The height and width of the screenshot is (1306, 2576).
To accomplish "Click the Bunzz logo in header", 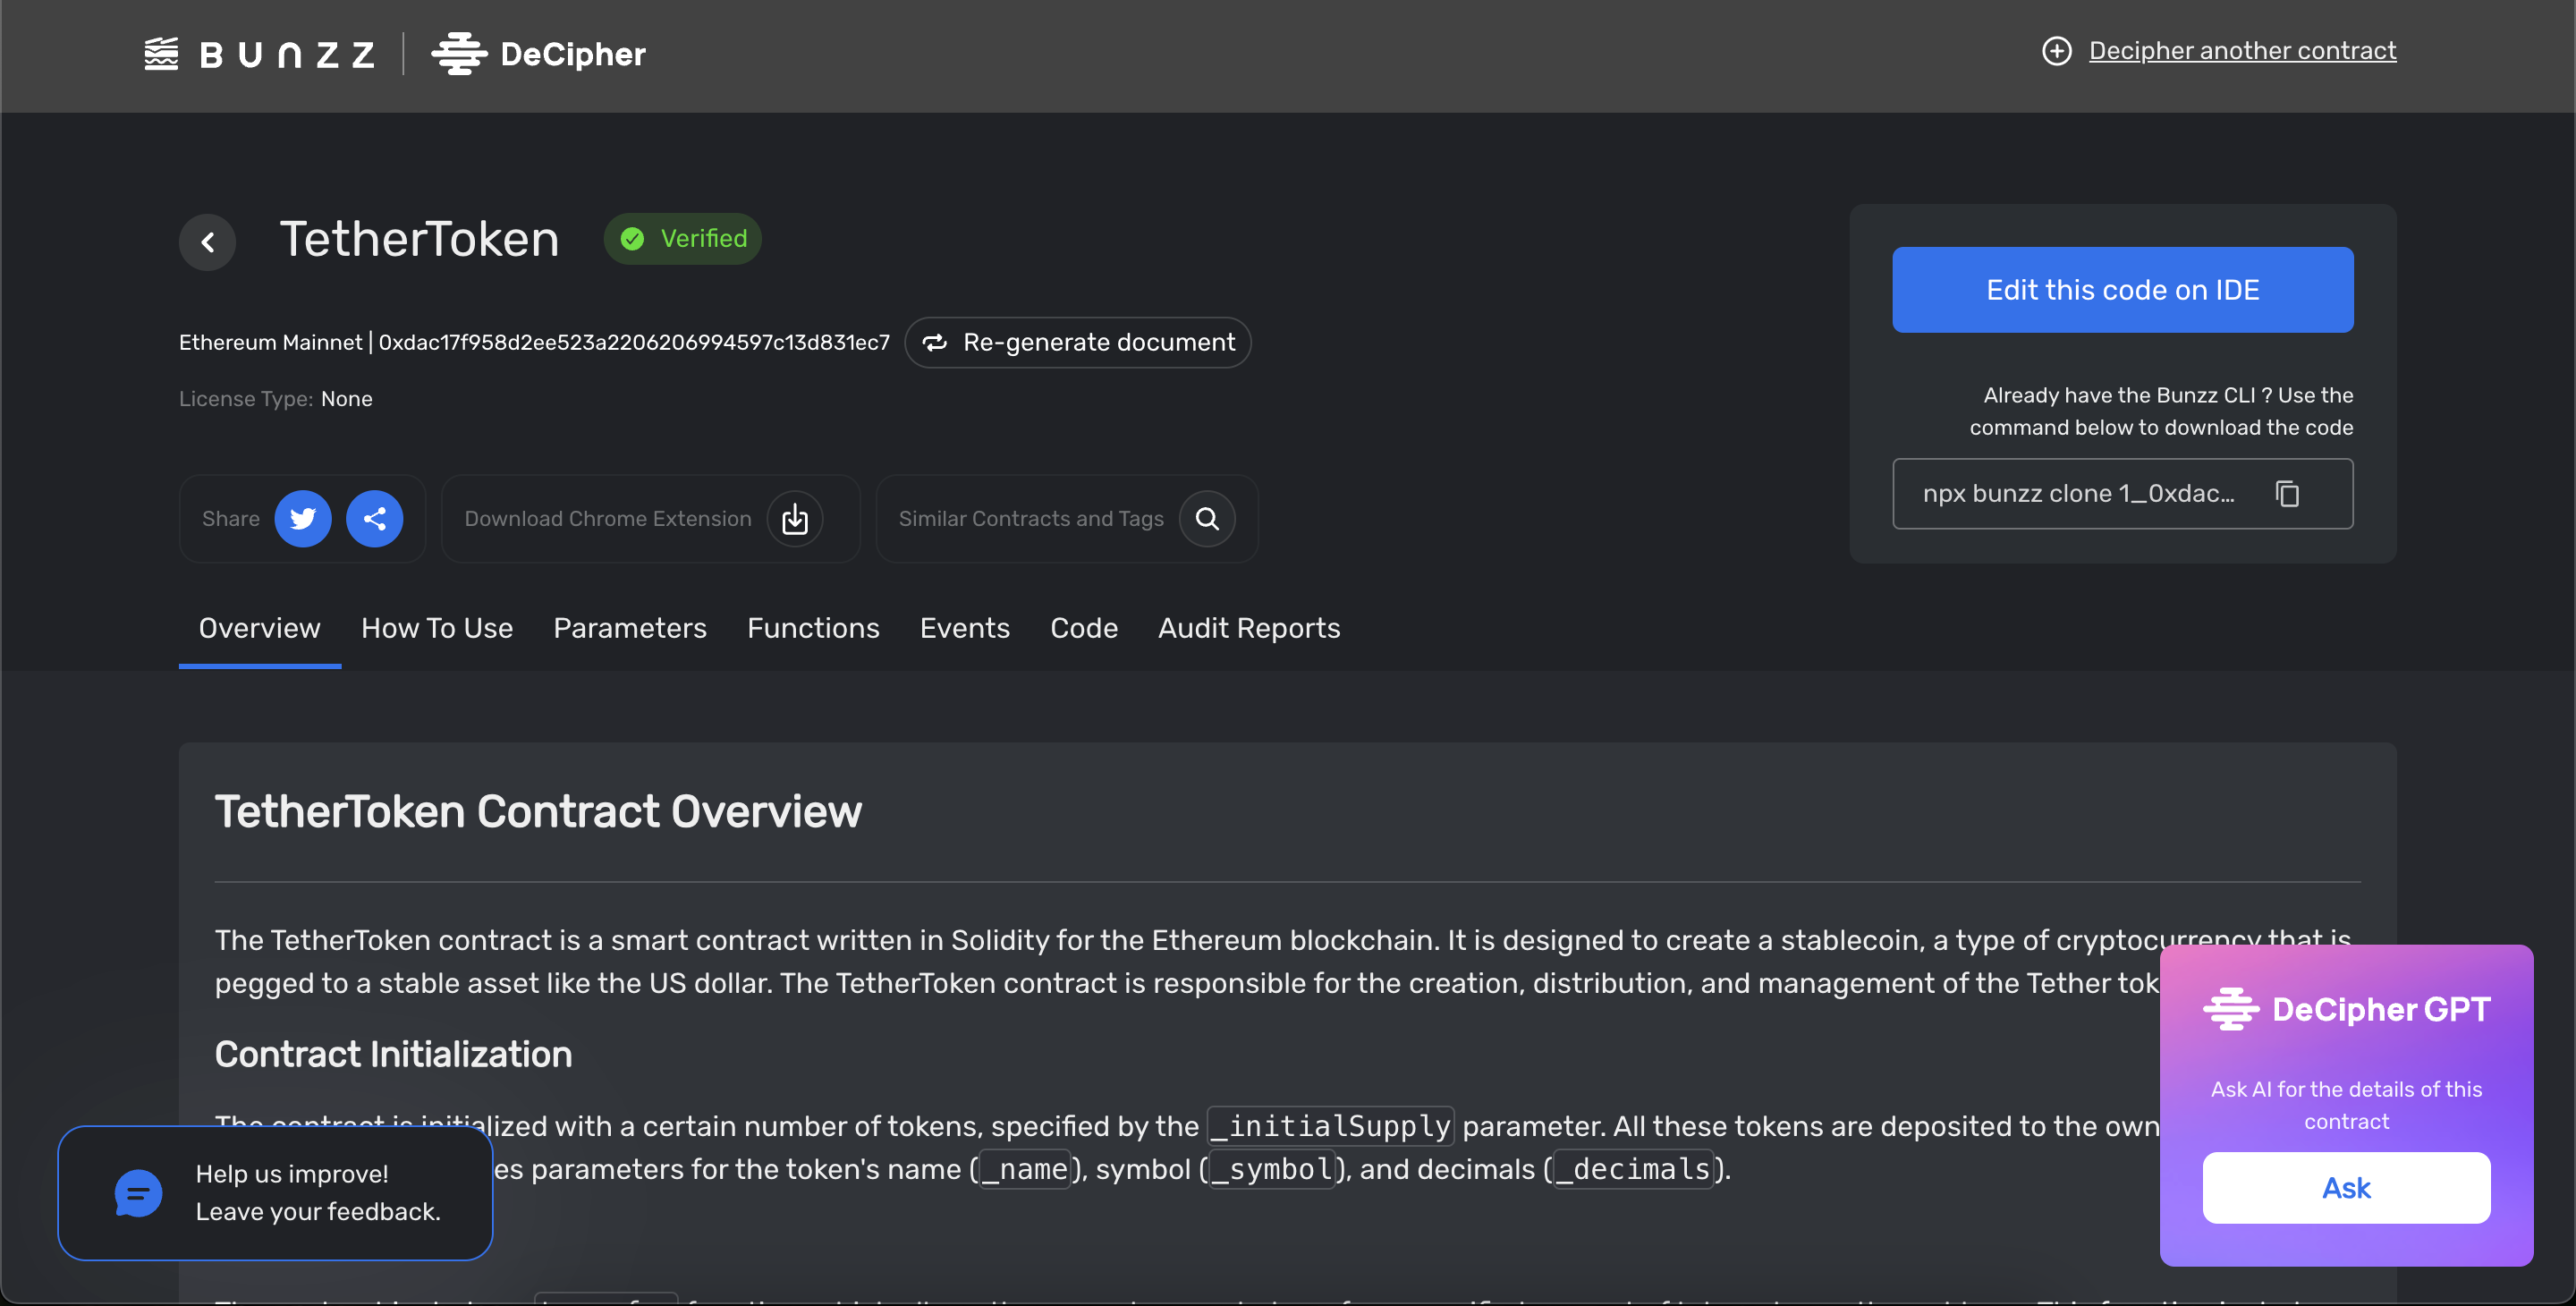I will 259,54.
